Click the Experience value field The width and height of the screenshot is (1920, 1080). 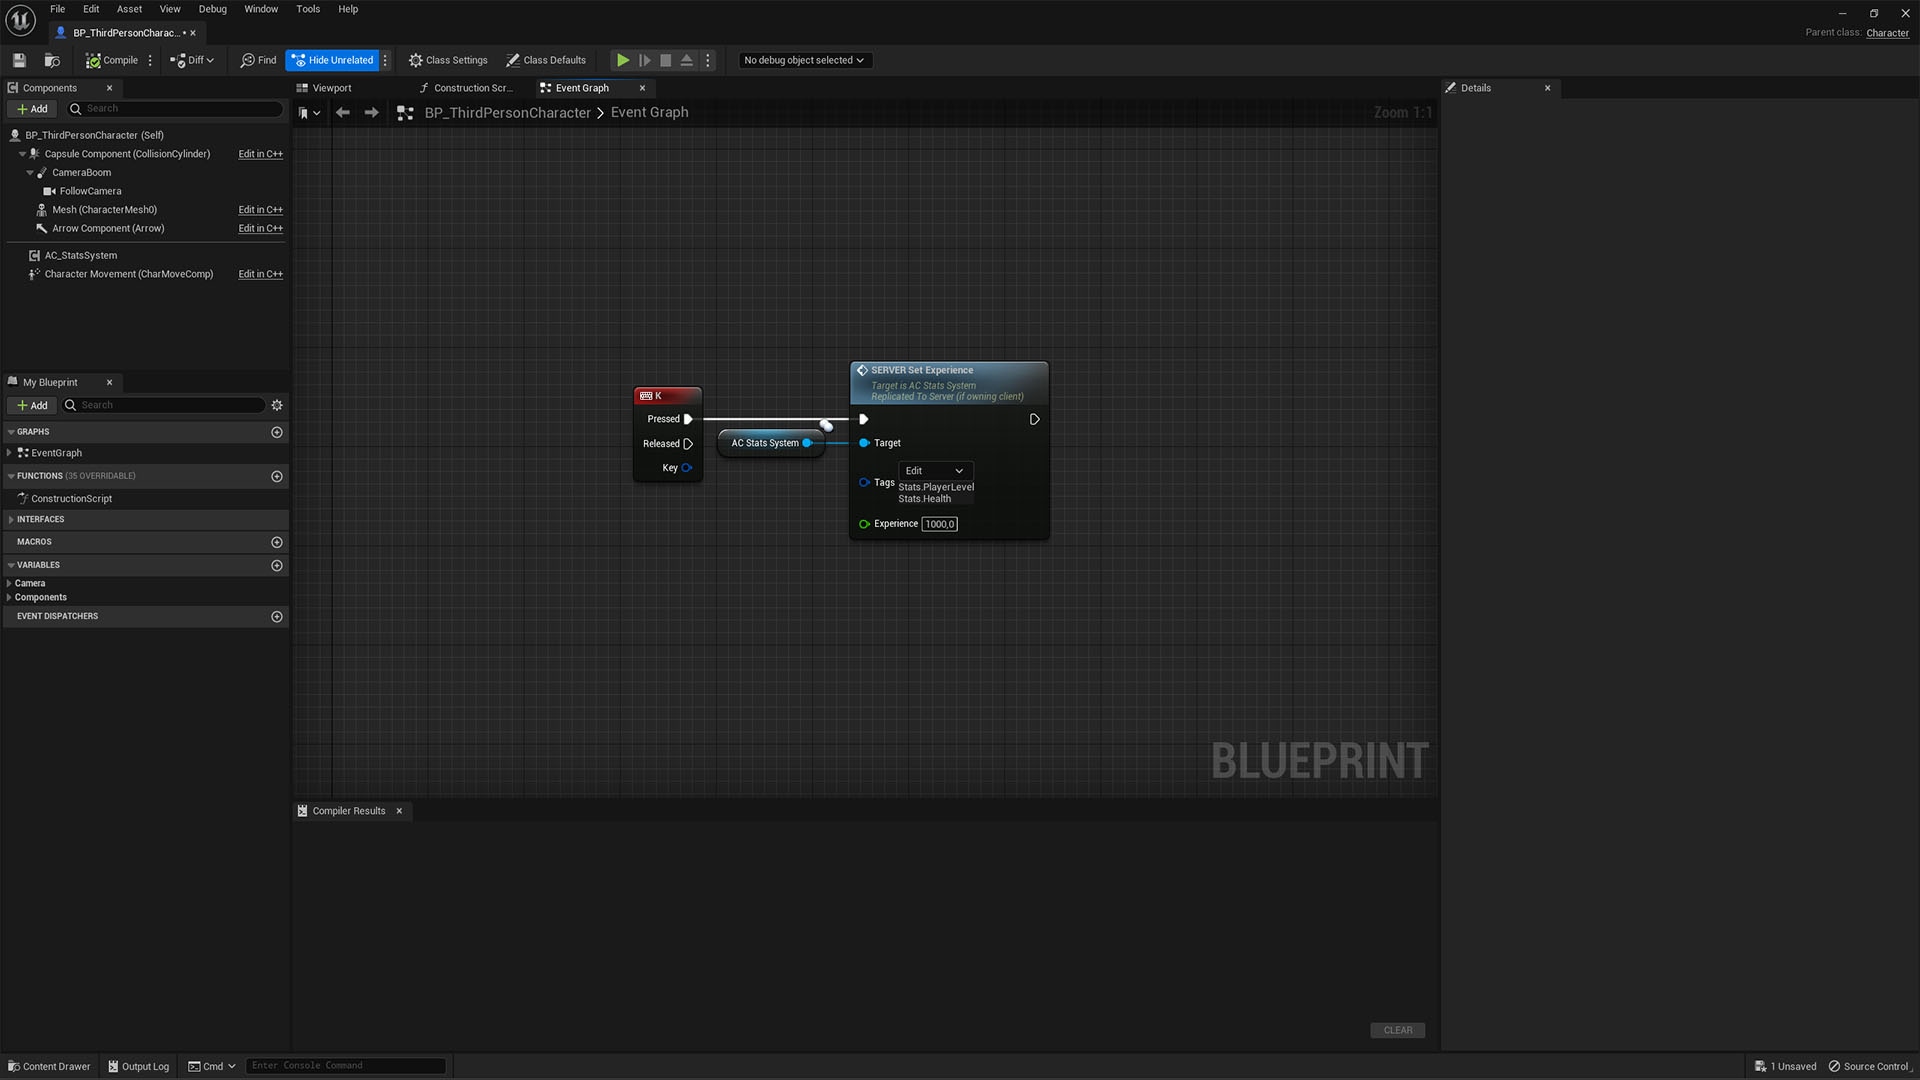click(939, 524)
